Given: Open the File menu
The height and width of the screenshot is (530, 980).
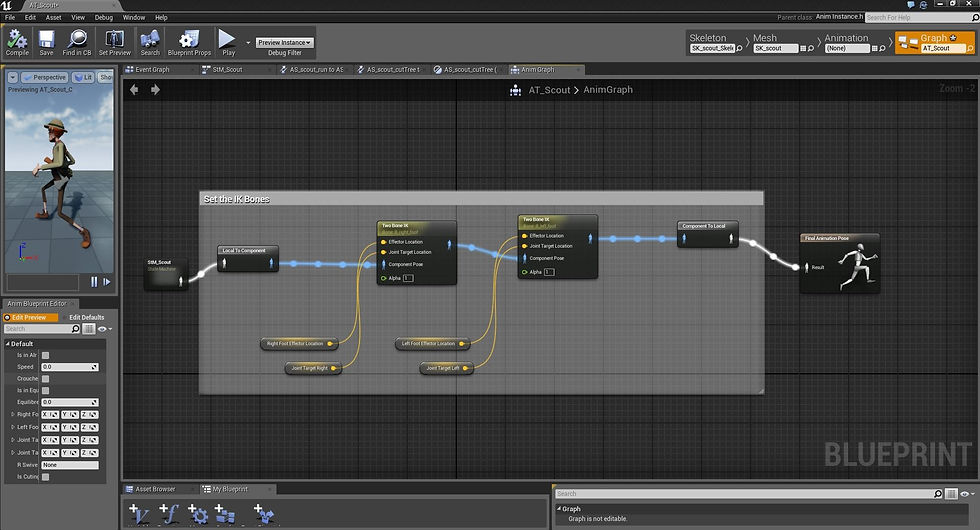Looking at the screenshot, I should point(10,18).
